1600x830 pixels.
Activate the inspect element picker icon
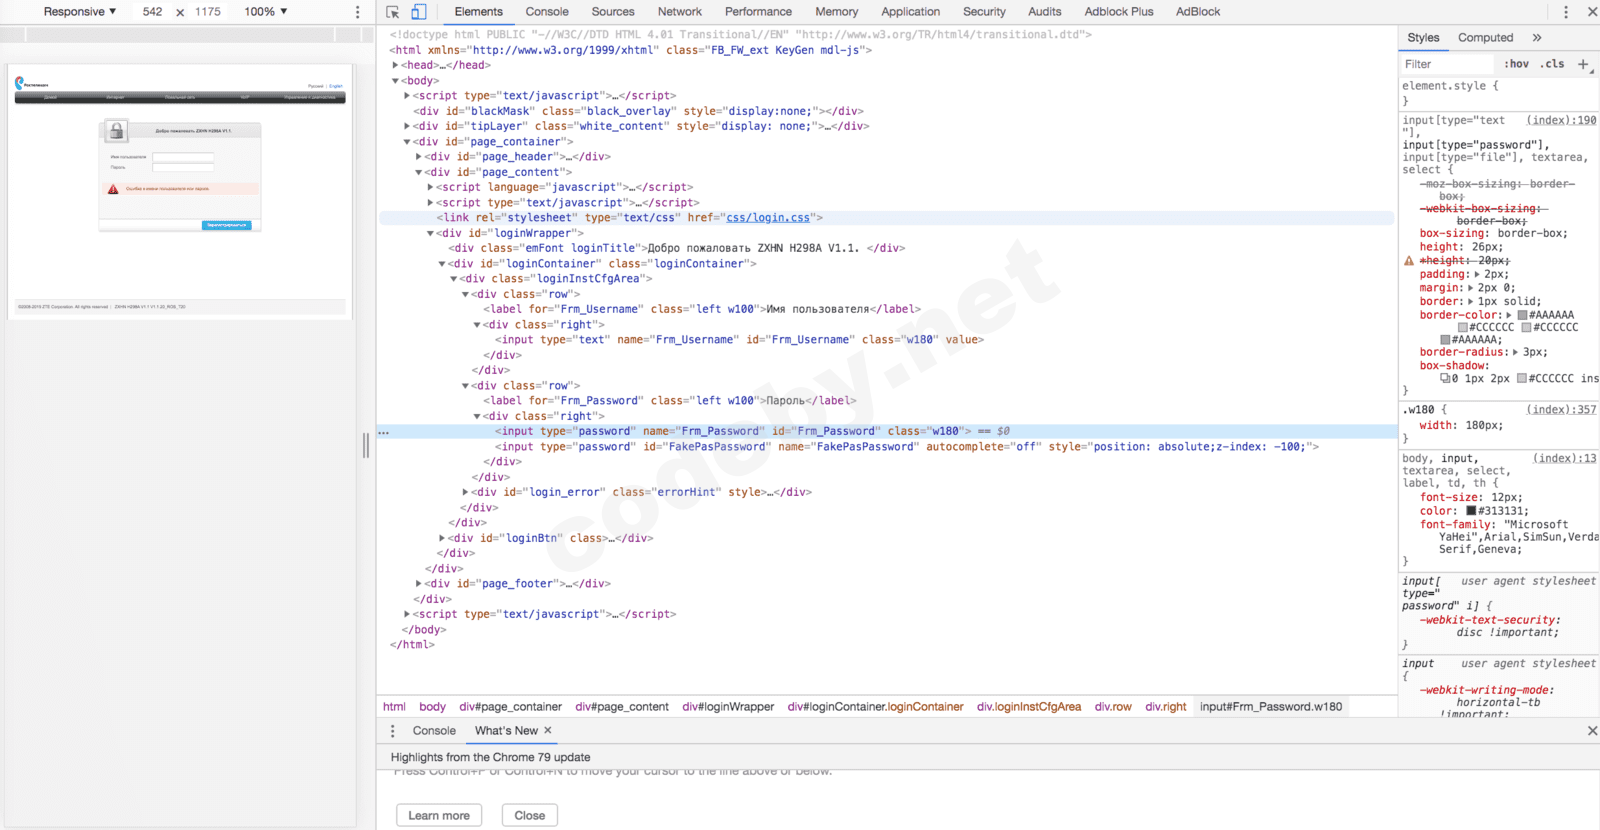(393, 12)
